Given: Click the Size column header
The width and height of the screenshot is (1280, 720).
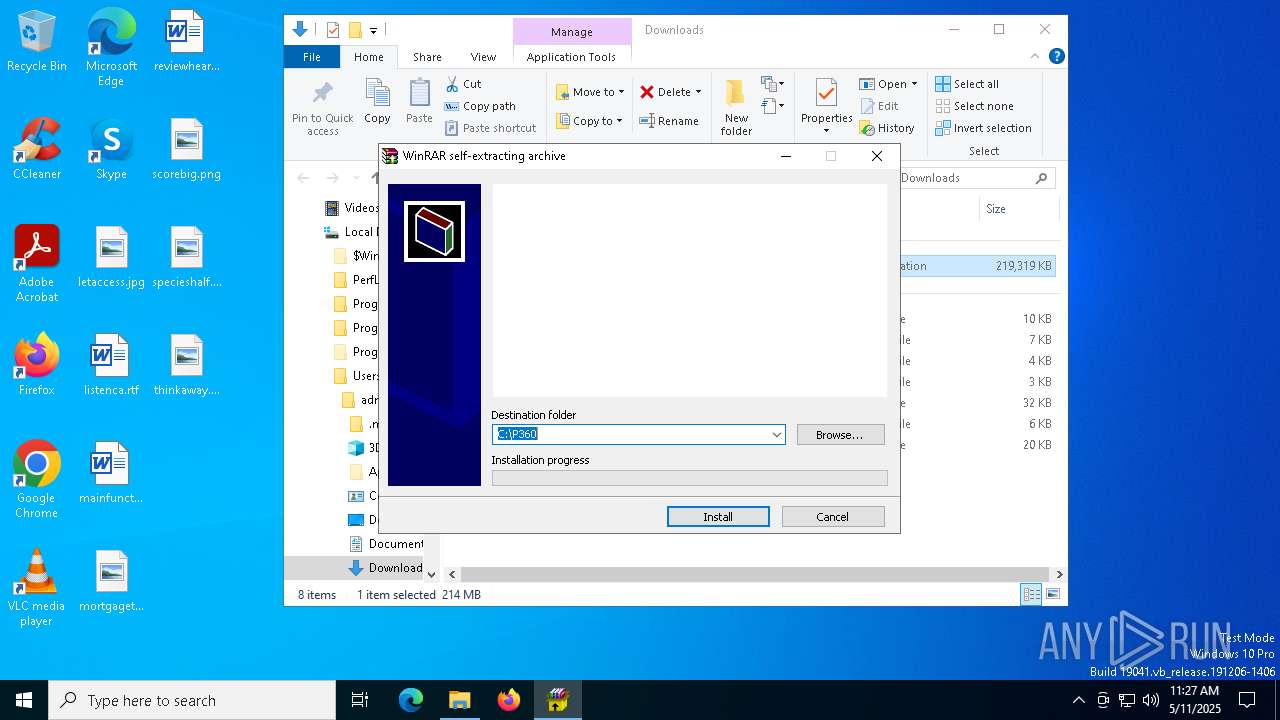Looking at the screenshot, I should click(1017, 209).
